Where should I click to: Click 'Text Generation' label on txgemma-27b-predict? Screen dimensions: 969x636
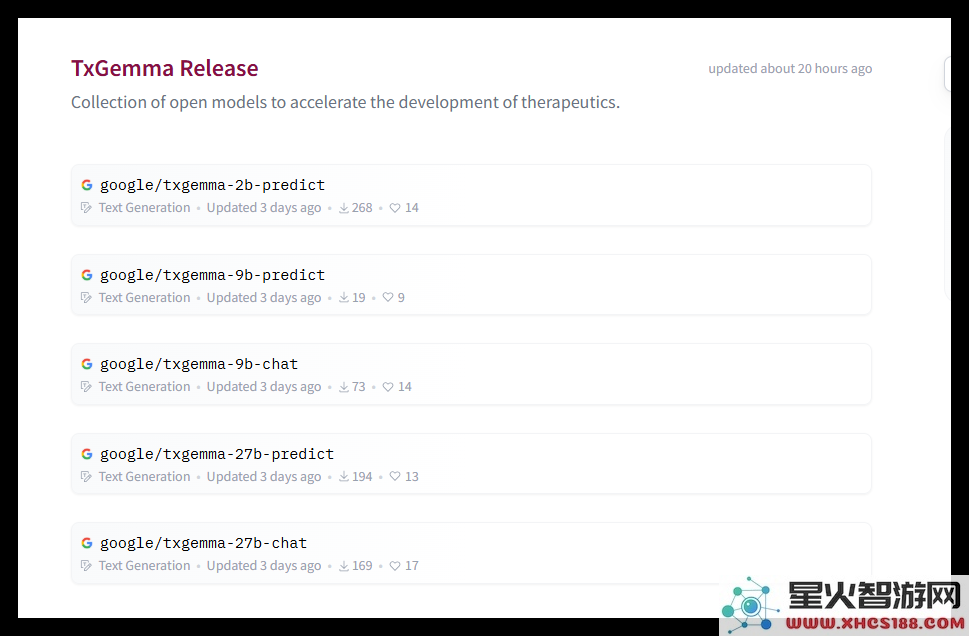coord(145,477)
